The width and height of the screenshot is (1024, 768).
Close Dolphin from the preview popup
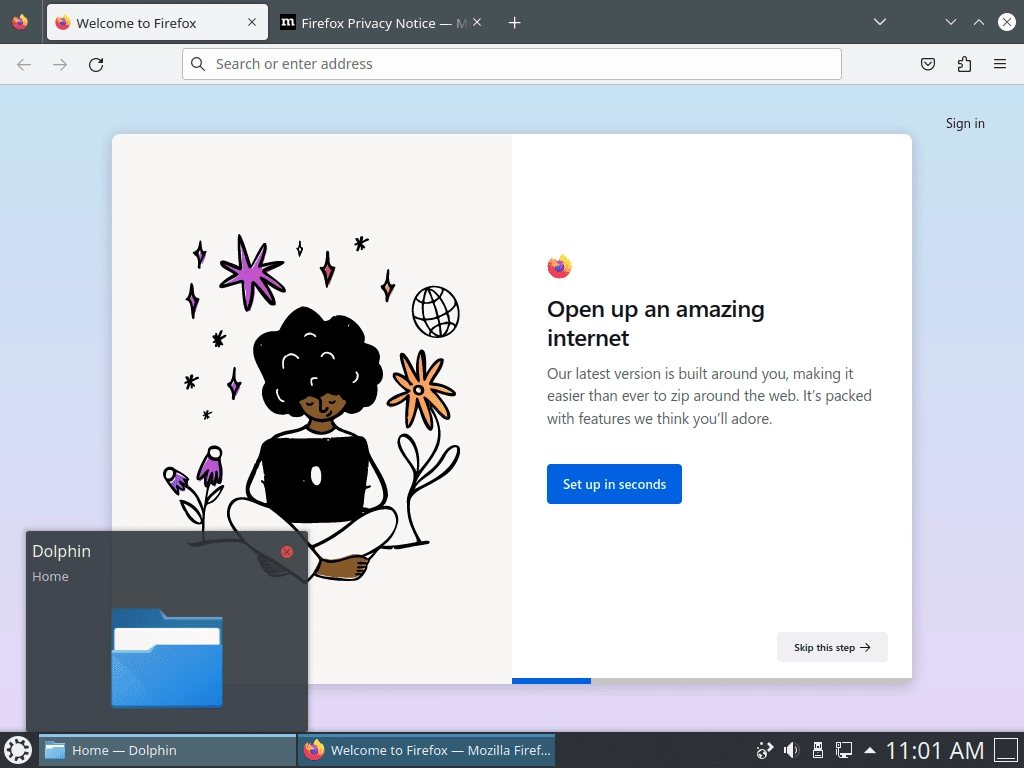pyautogui.click(x=287, y=552)
